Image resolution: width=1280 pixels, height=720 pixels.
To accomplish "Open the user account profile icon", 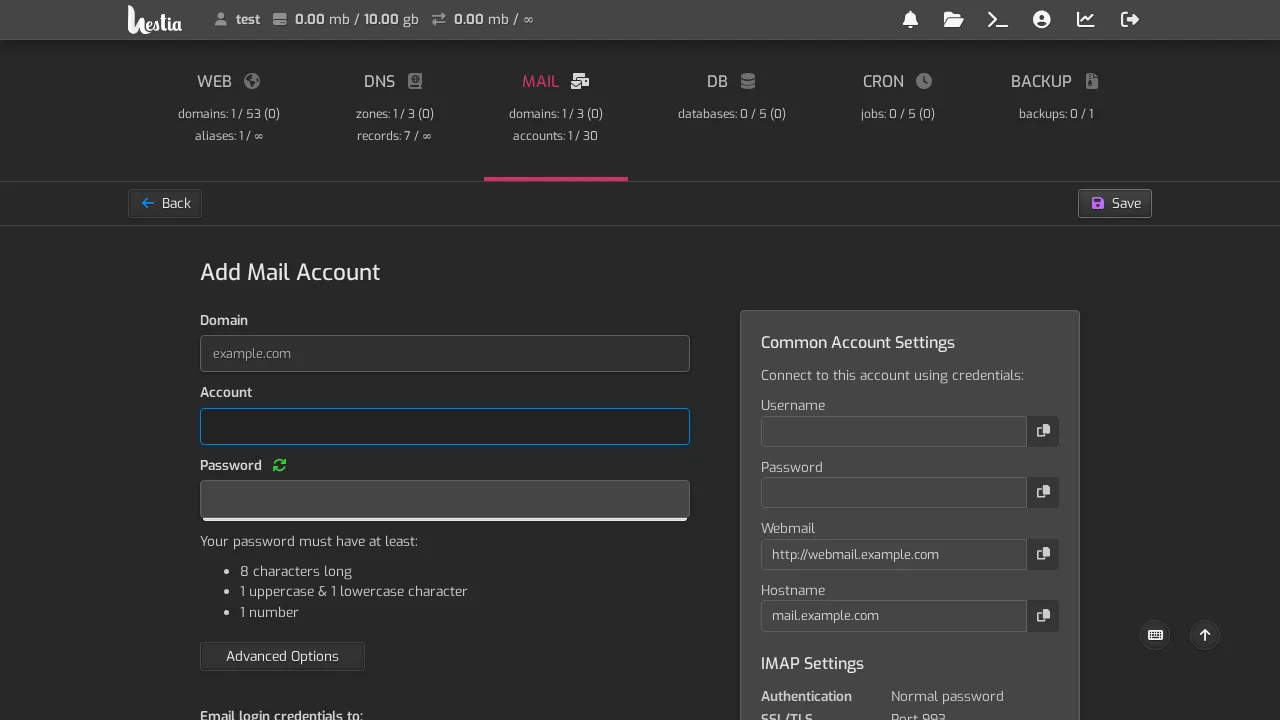I will point(1041,19).
